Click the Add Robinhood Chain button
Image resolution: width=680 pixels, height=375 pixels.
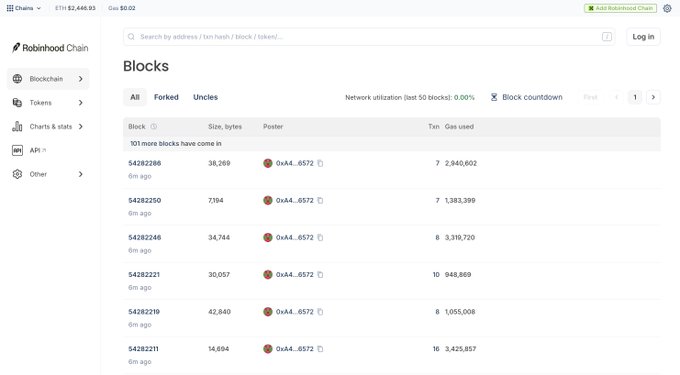[x=620, y=8]
